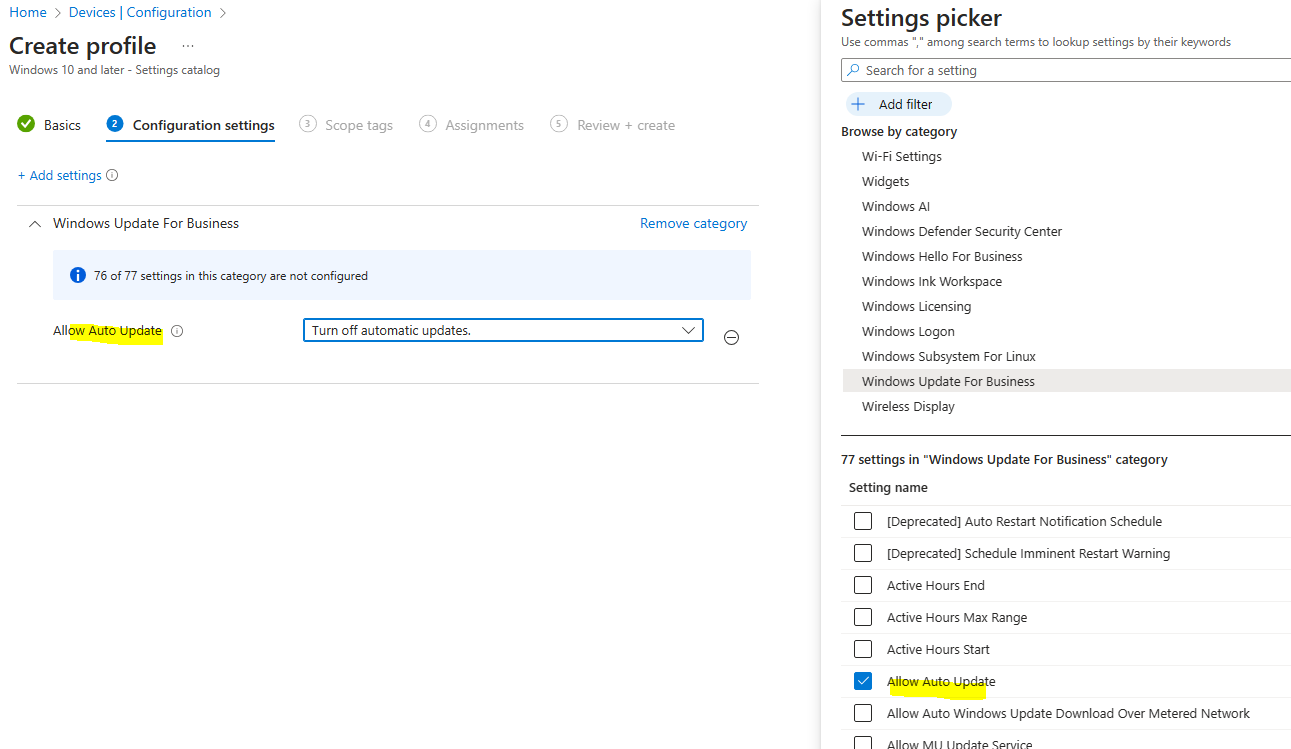
Task: Remove the Allow Auto Update setting with minus icon
Action: point(731,338)
